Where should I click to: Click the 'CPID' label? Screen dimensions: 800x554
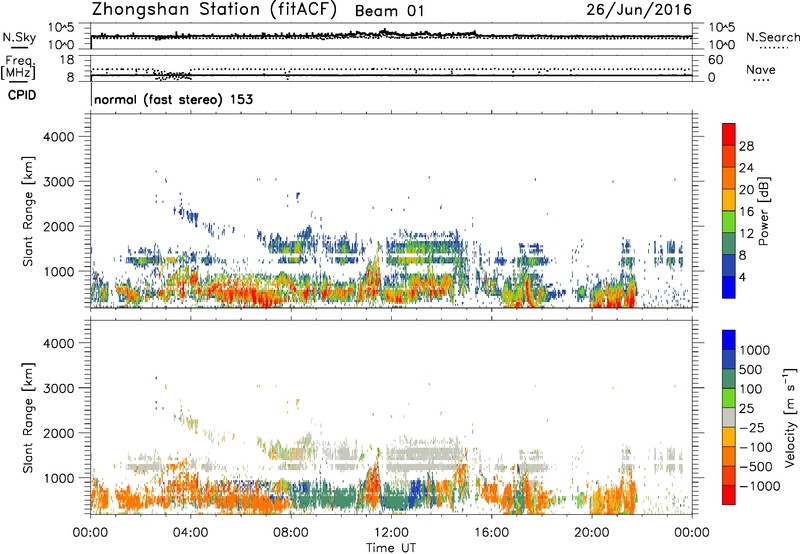pyautogui.click(x=22, y=95)
